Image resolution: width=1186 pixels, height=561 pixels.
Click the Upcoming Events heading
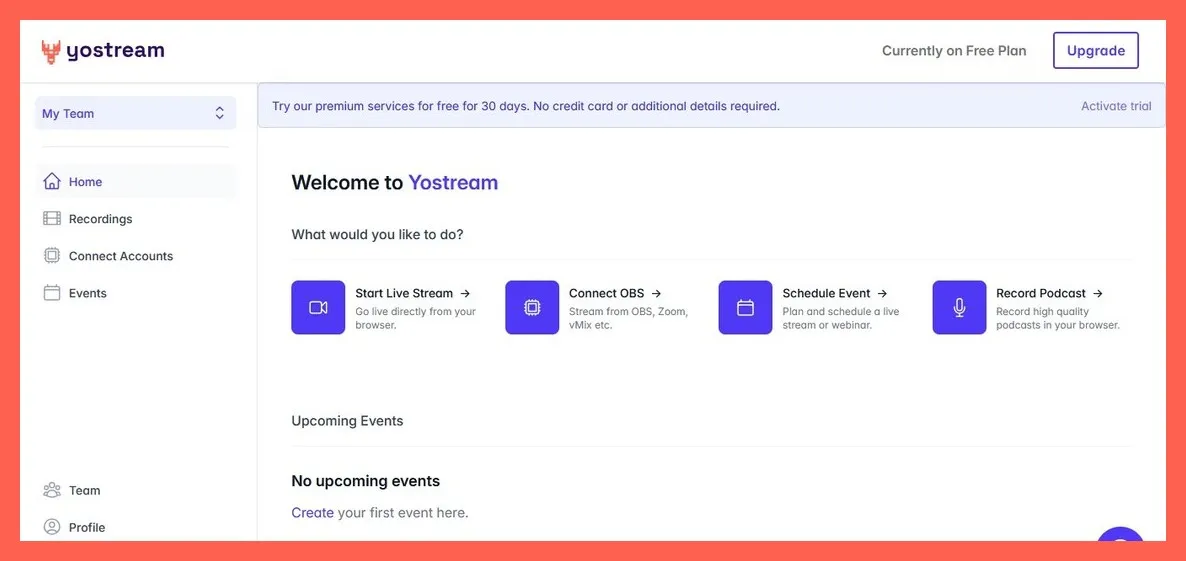click(x=347, y=421)
